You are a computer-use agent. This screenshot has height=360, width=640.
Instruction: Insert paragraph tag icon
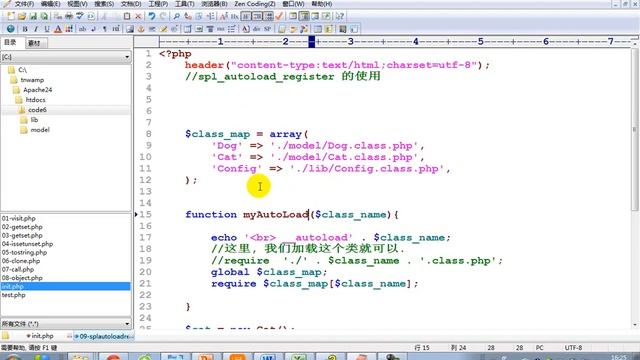(105, 29)
